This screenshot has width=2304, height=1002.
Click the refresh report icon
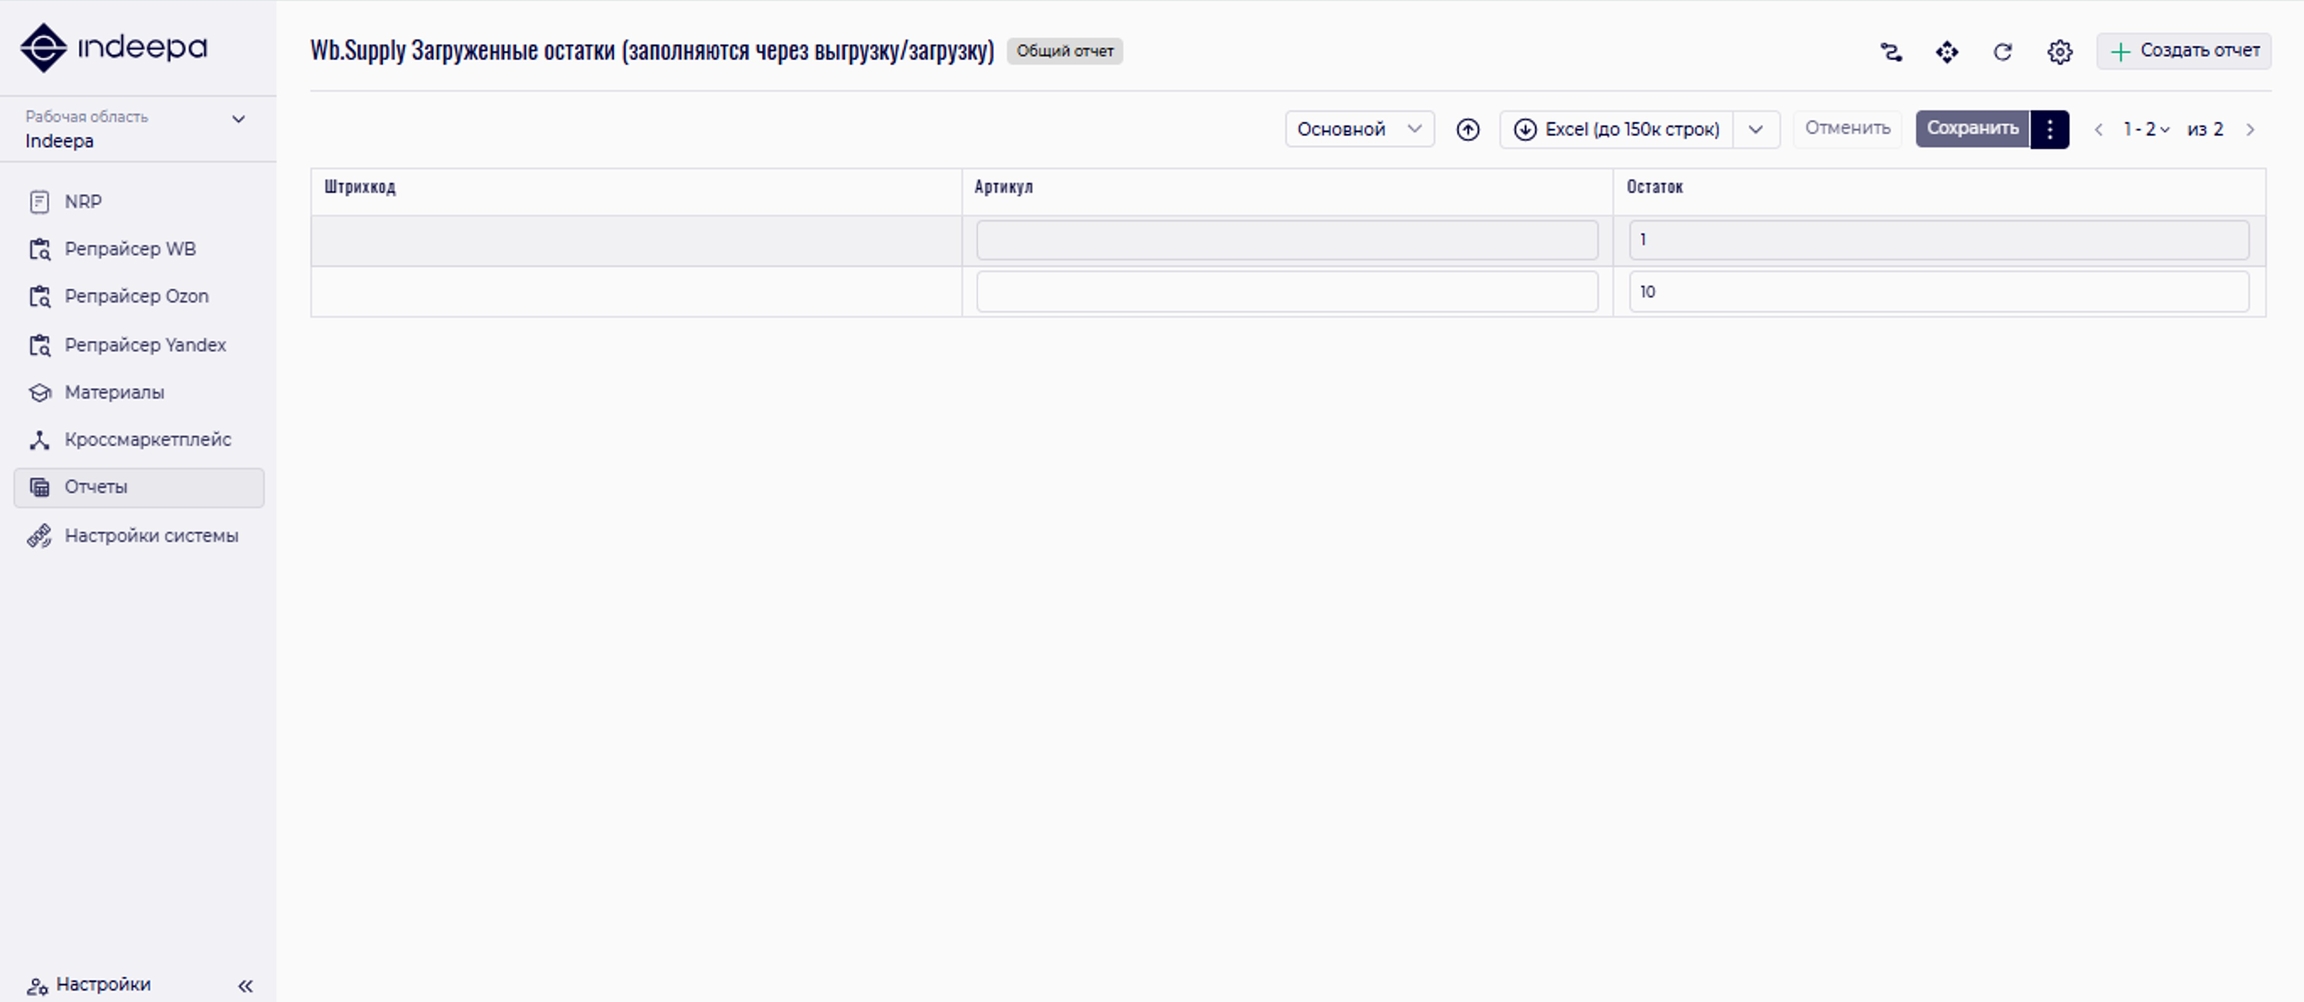click(x=2002, y=52)
